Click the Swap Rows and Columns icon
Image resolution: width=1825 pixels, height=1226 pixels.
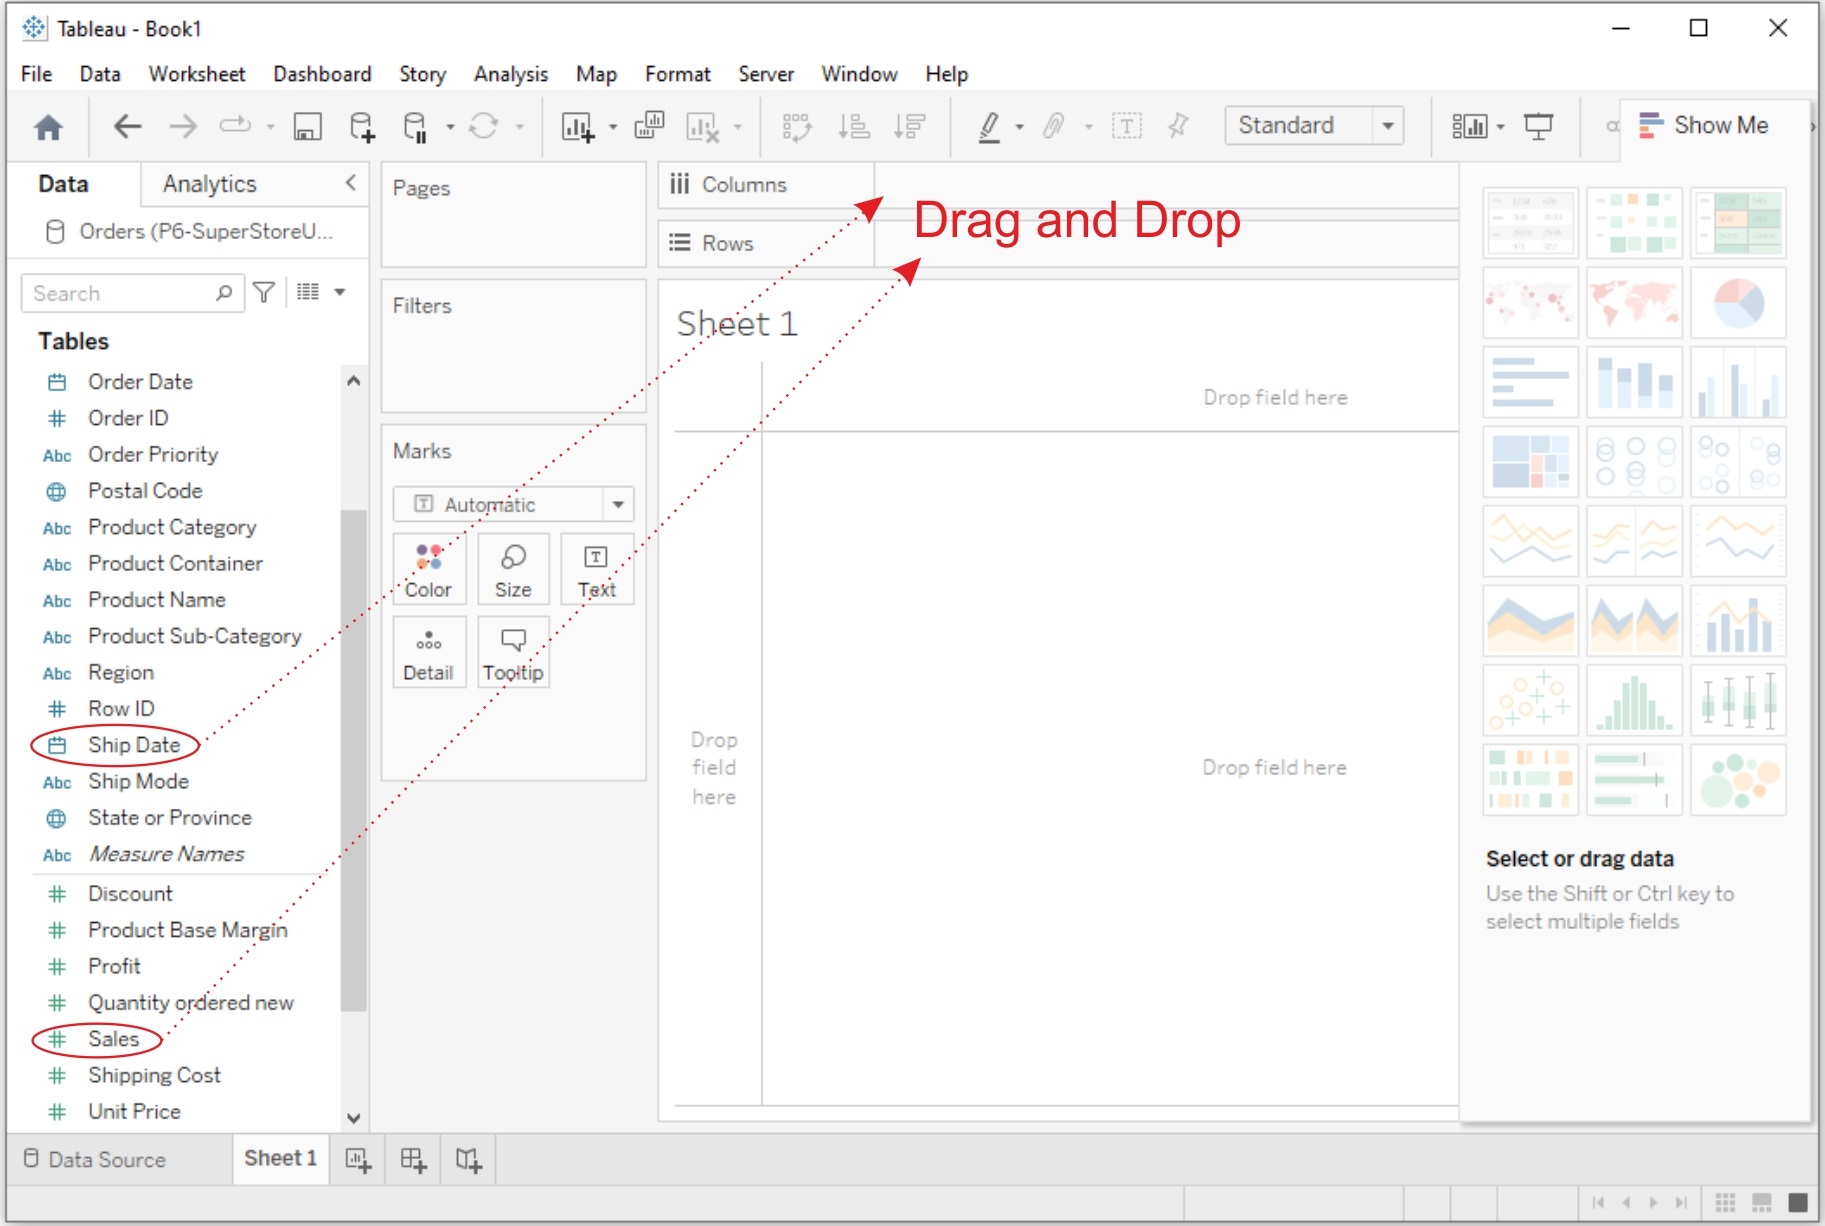coord(797,127)
